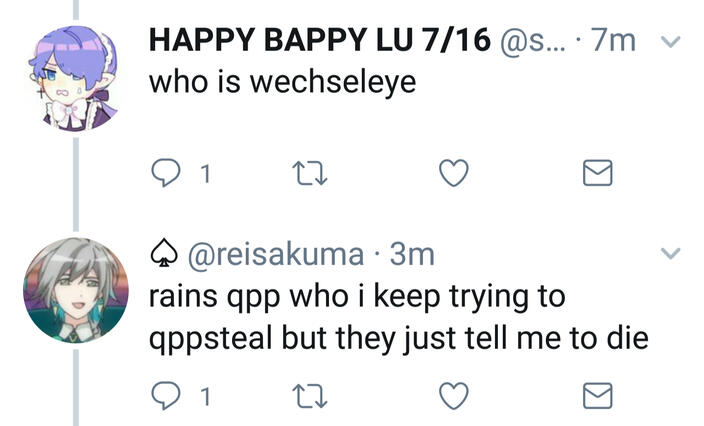Open the 7m timestamp of first tweet

pos(613,41)
